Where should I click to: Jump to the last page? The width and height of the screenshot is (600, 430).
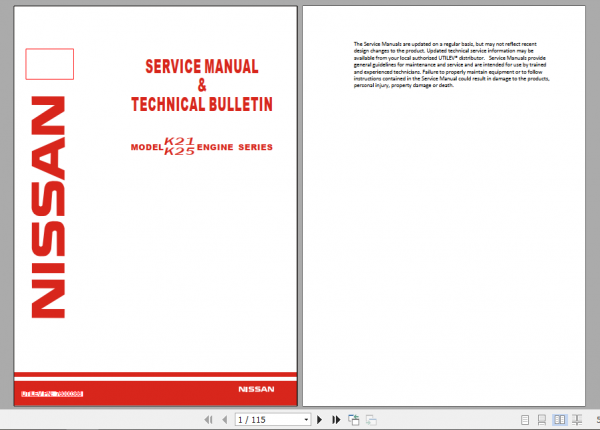tap(336, 420)
